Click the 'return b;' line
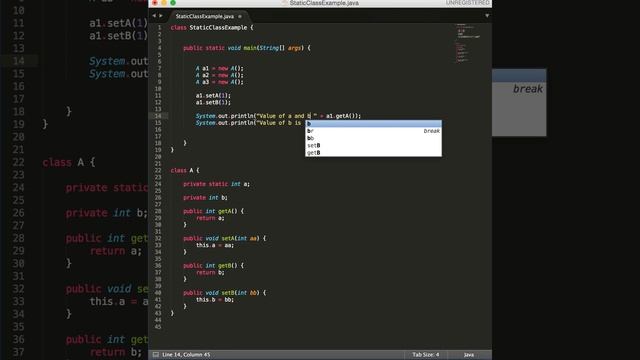The height and width of the screenshot is (360, 640). coord(210,272)
